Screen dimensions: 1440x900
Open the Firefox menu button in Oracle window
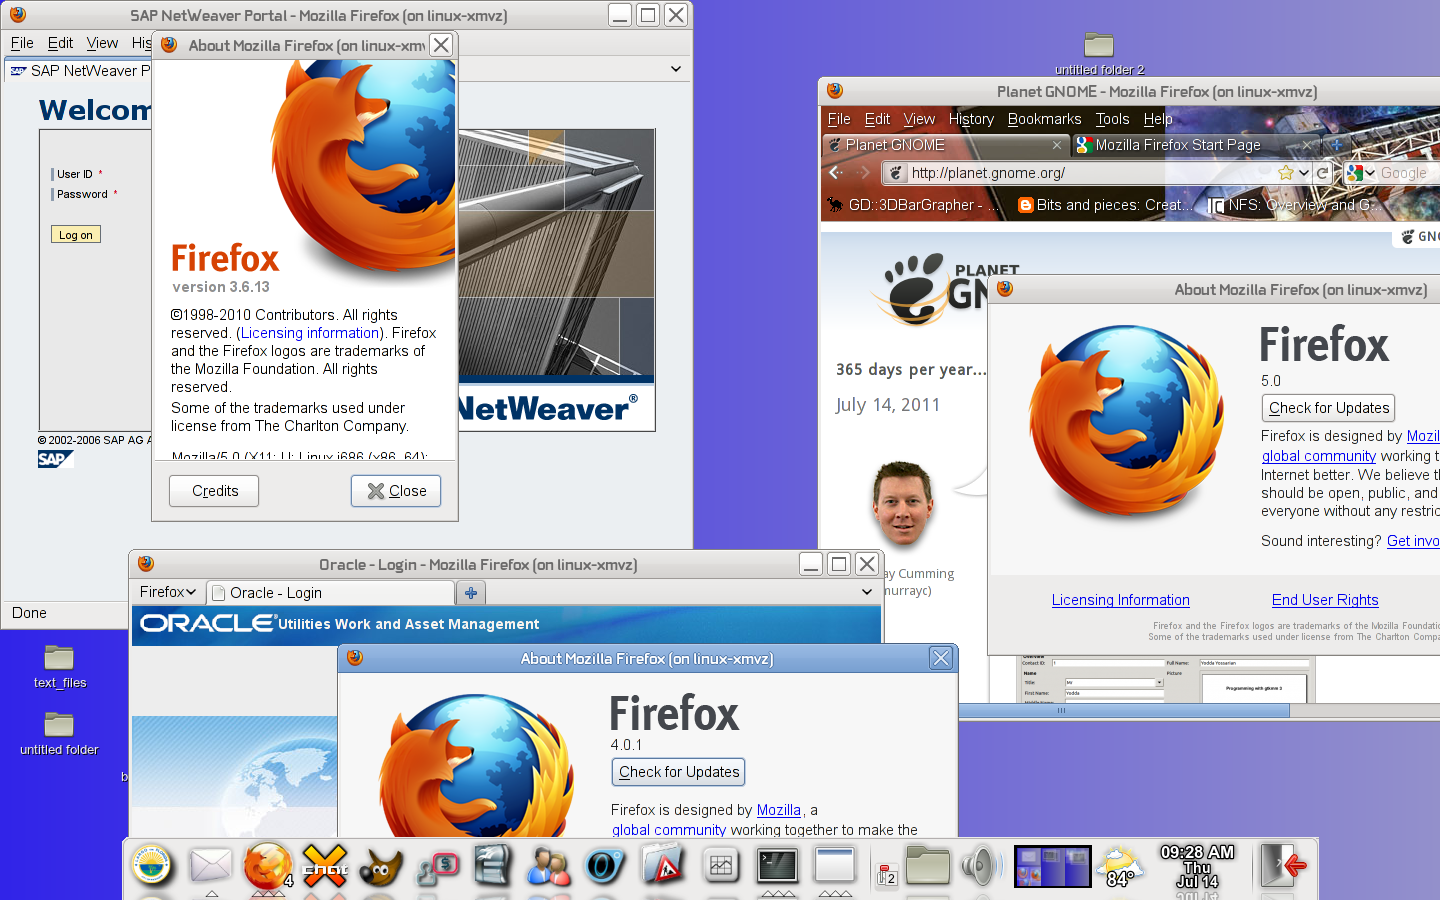[168, 592]
